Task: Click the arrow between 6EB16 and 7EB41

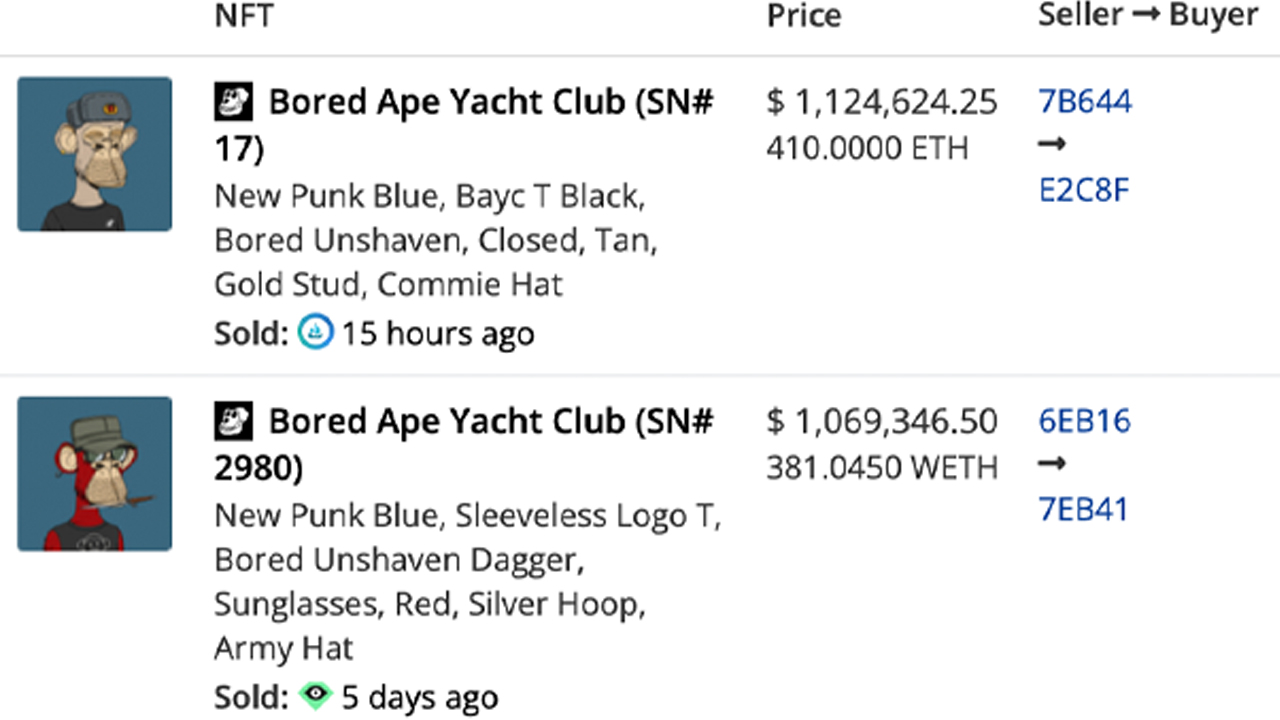Action: click(1052, 464)
